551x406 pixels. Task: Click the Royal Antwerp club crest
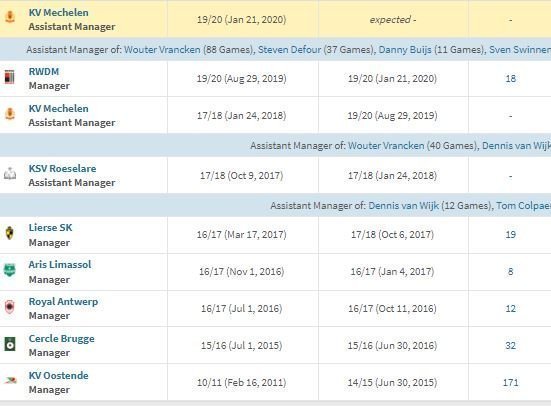click(x=10, y=307)
